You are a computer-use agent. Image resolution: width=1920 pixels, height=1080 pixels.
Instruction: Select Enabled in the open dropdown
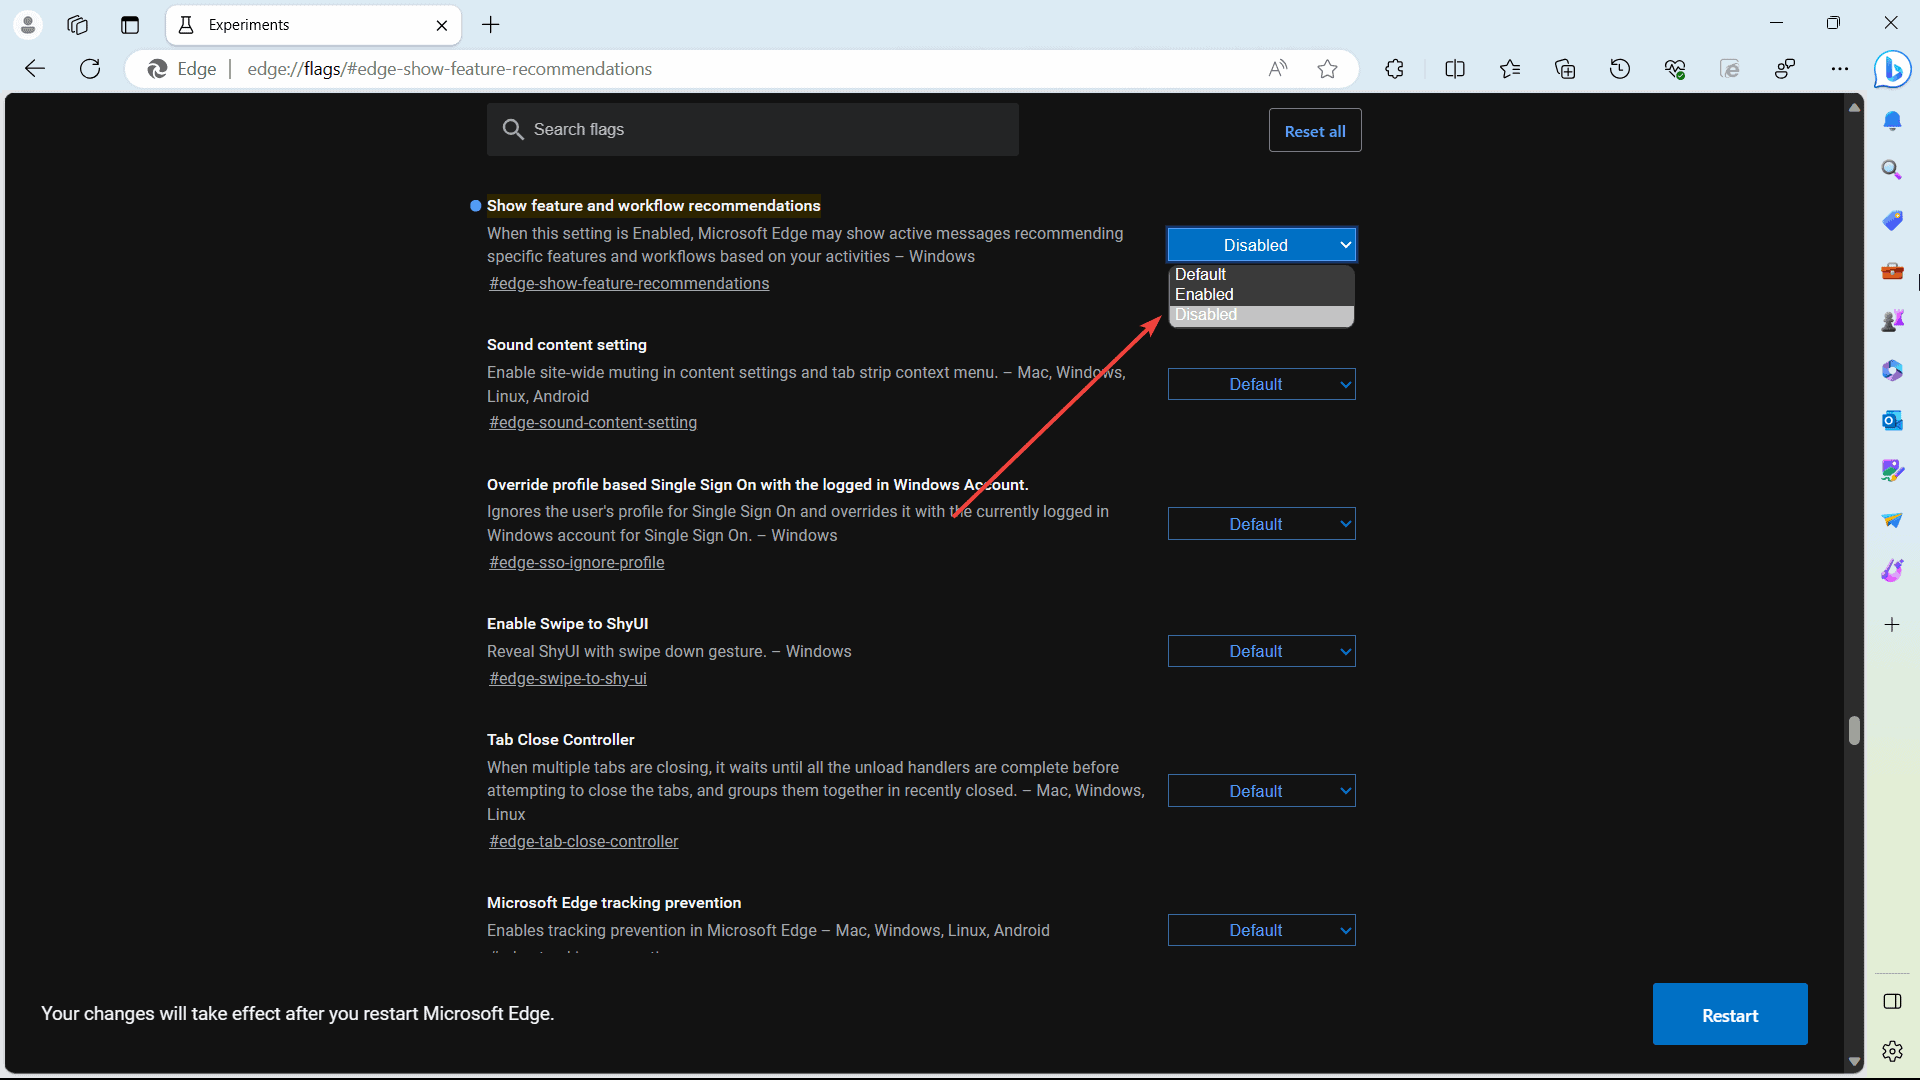(1261, 295)
